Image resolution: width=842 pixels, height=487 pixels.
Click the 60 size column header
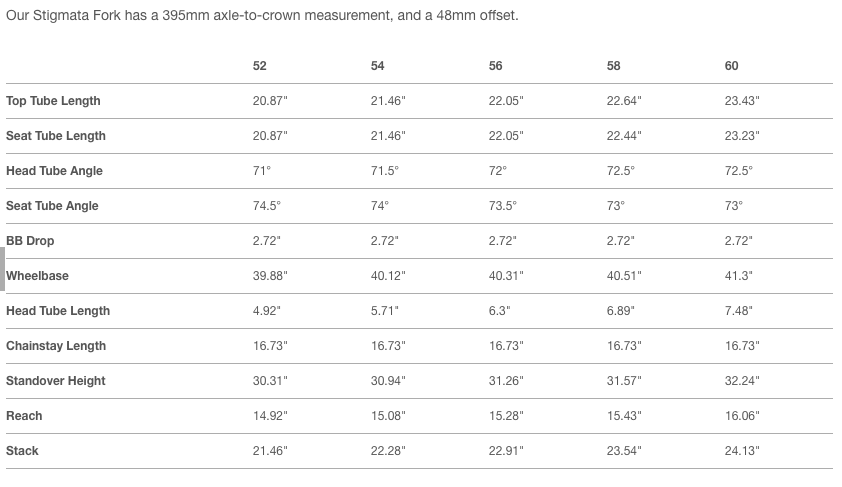732,66
